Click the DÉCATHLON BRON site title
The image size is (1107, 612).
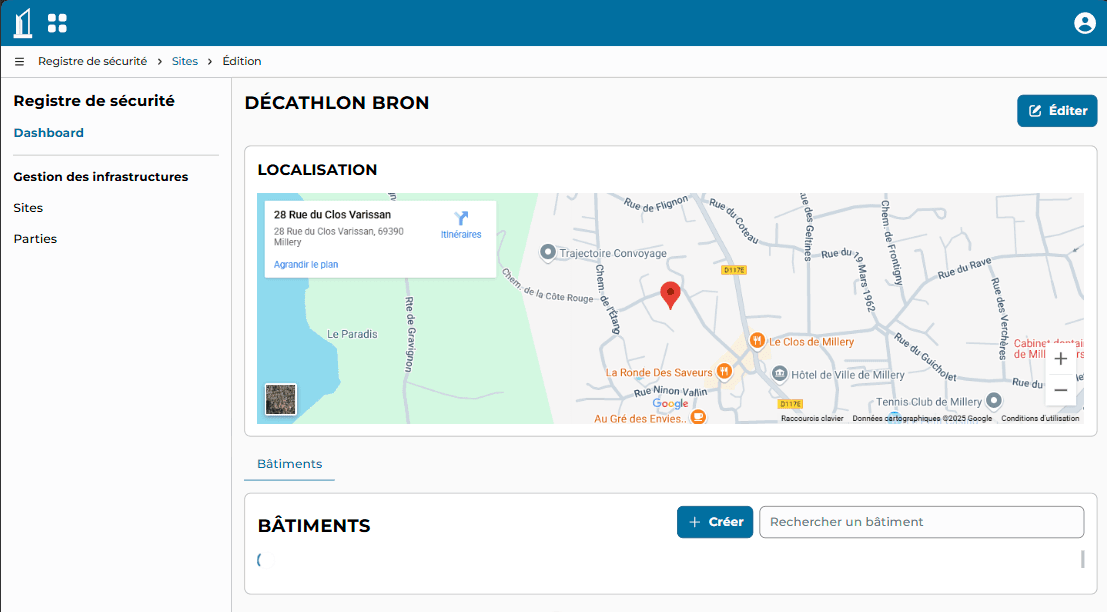click(x=337, y=103)
